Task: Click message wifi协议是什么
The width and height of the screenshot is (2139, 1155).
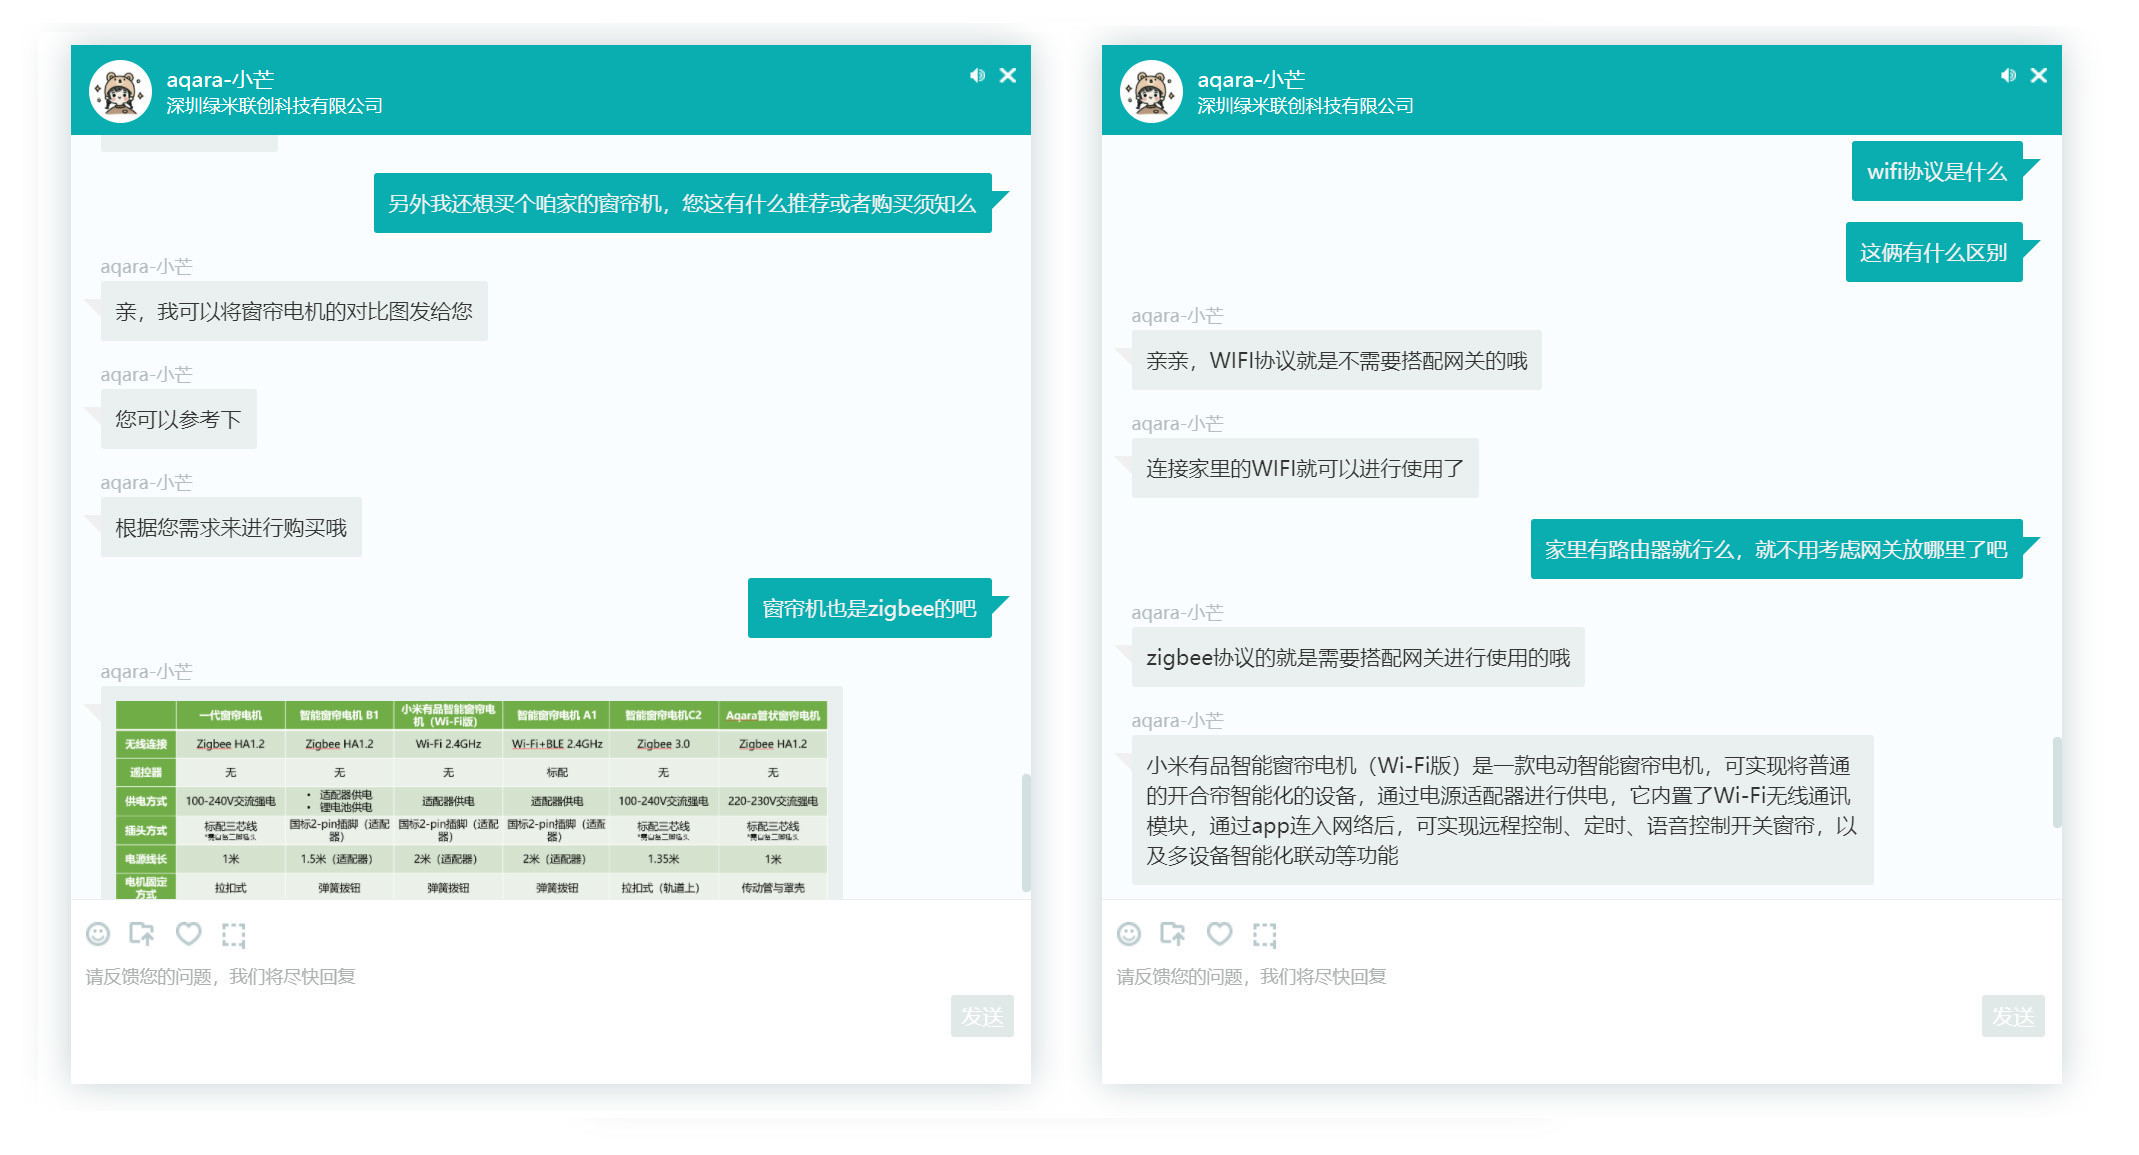Action: click(x=1937, y=171)
